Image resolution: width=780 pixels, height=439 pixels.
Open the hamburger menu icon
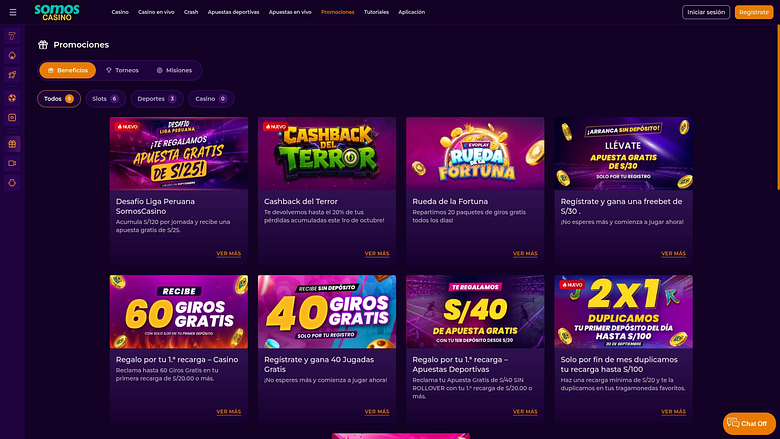(13, 12)
